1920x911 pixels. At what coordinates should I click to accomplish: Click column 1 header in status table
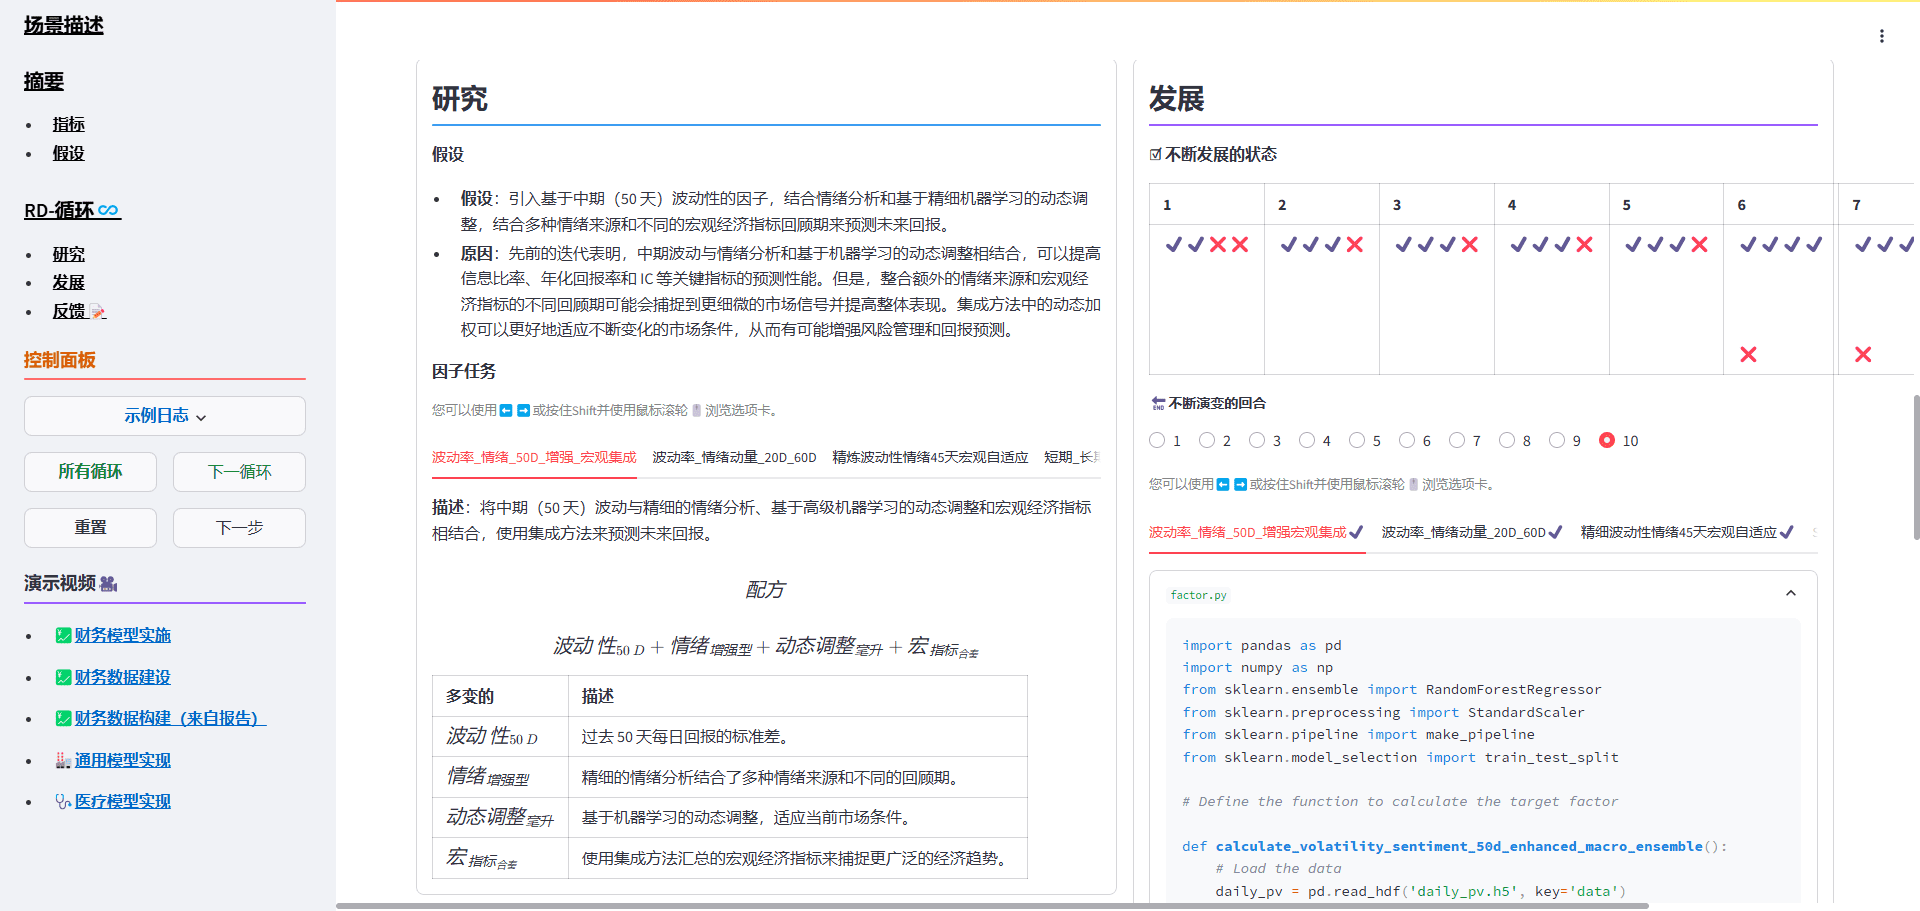pyautogui.click(x=1207, y=204)
